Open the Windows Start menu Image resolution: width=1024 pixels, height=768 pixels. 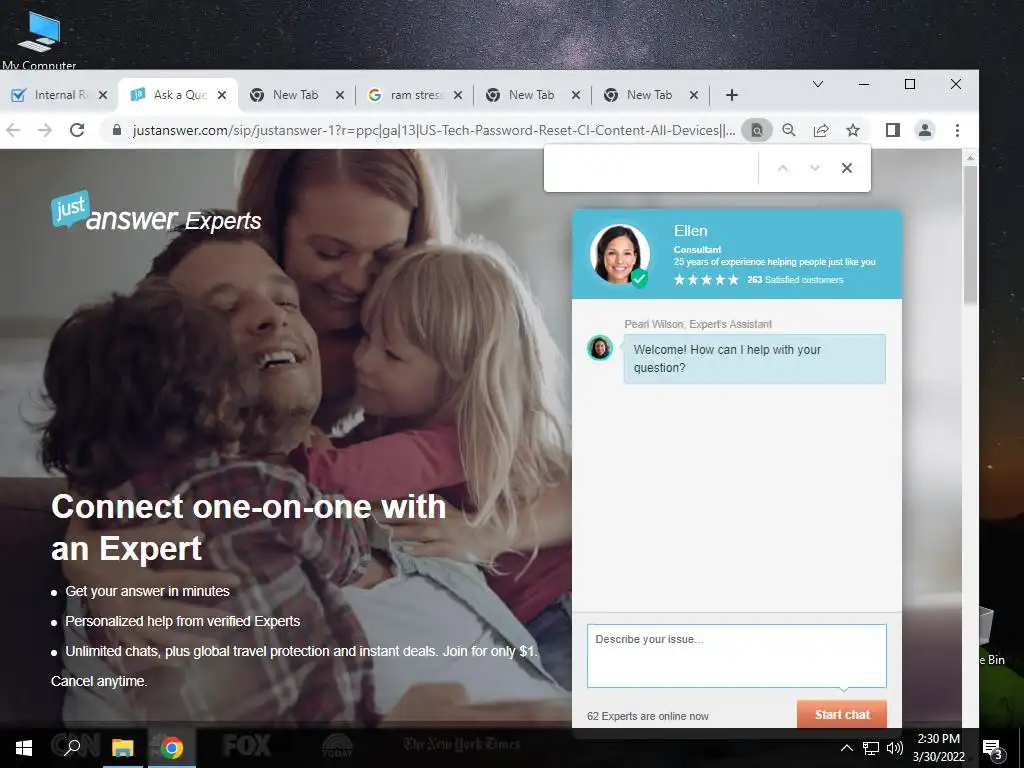(x=24, y=748)
